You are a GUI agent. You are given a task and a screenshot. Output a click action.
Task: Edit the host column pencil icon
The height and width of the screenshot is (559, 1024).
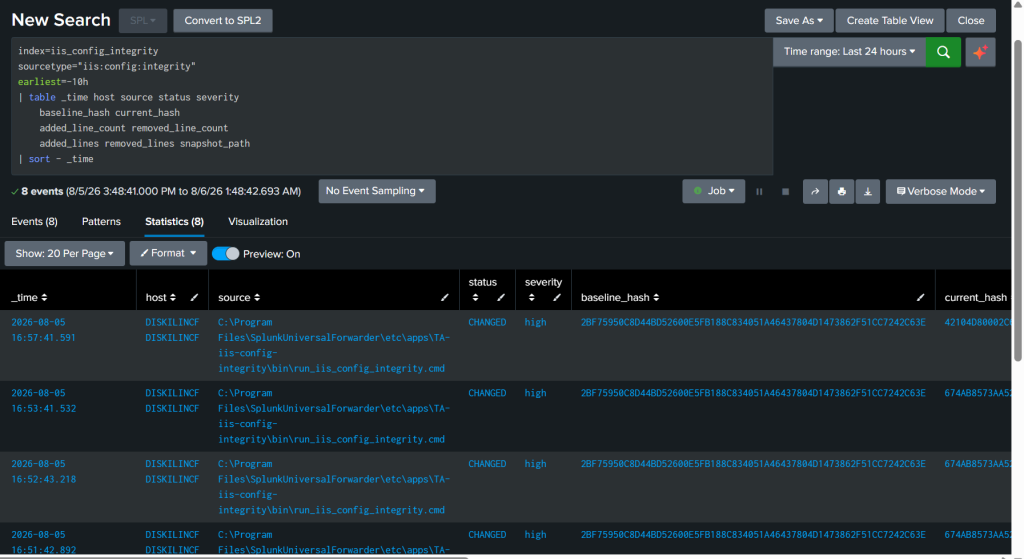coord(194,297)
